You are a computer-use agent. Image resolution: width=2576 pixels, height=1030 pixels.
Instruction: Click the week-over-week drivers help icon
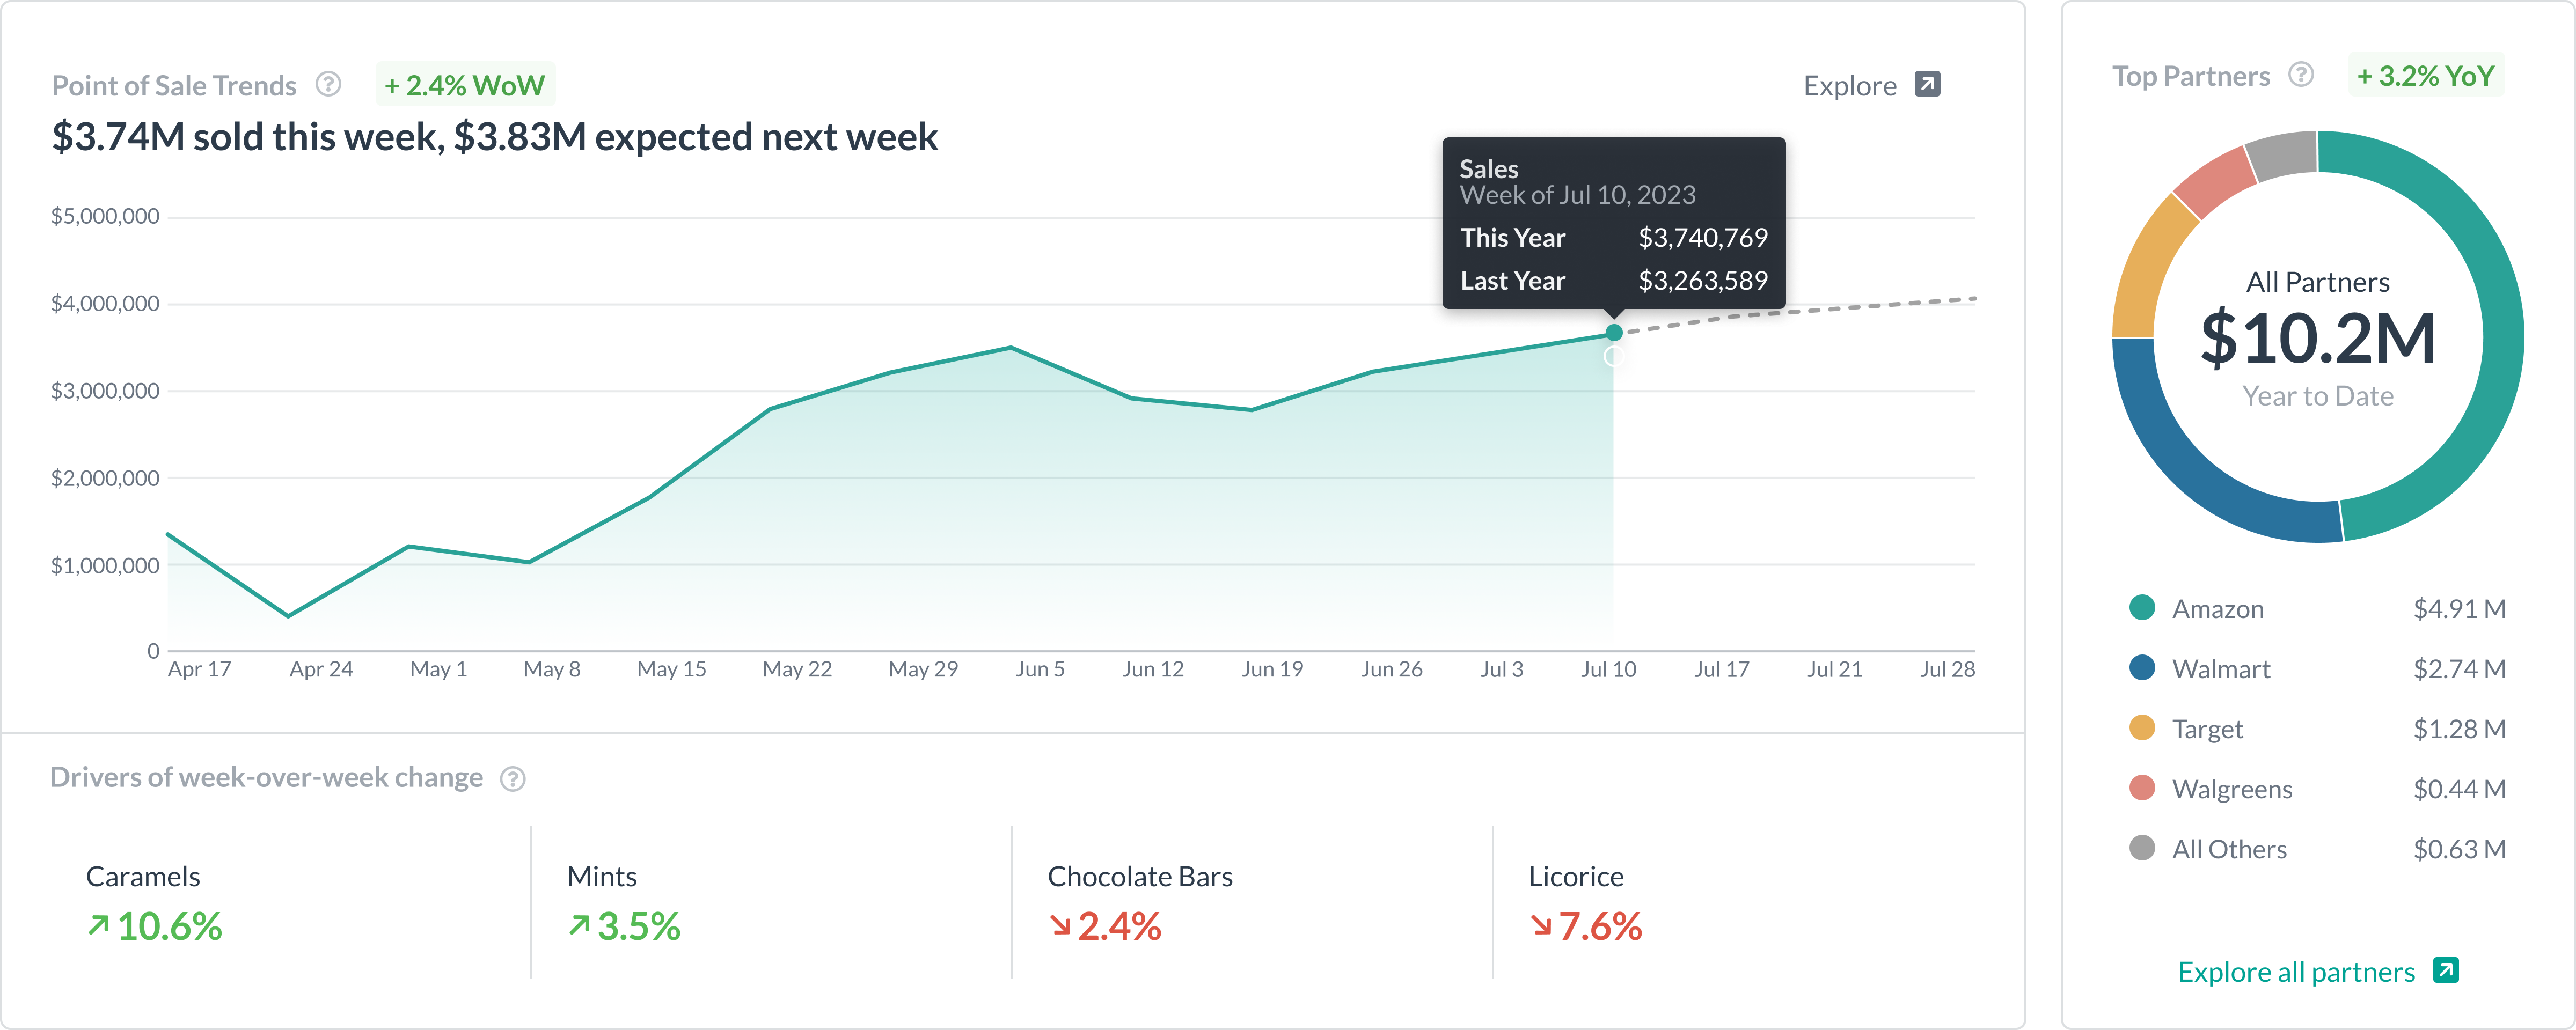pyautogui.click(x=513, y=778)
